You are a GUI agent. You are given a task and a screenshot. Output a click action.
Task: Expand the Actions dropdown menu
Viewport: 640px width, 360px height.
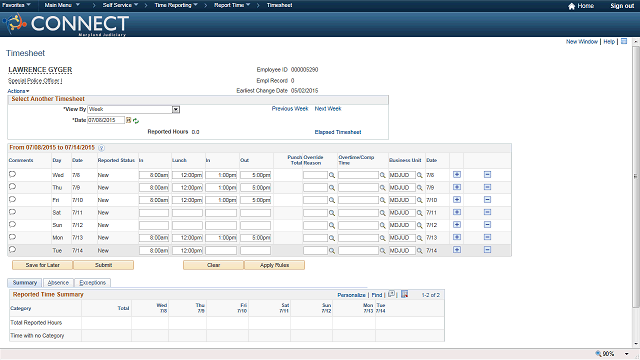(x=18, y=91)
